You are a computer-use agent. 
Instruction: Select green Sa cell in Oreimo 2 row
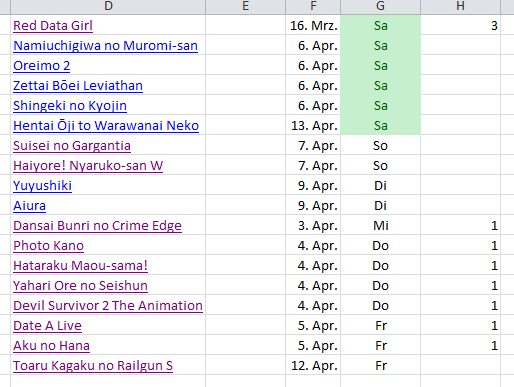pyautogui.click(x=380, y=66)
